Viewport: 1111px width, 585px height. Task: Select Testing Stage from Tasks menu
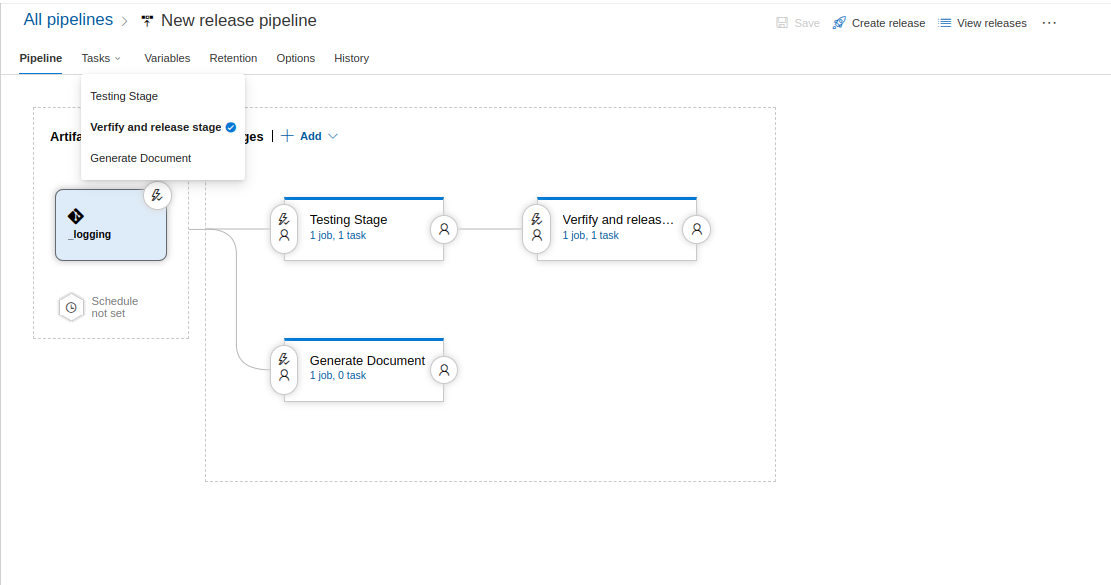pyautogui.click(x=124, y=96)
